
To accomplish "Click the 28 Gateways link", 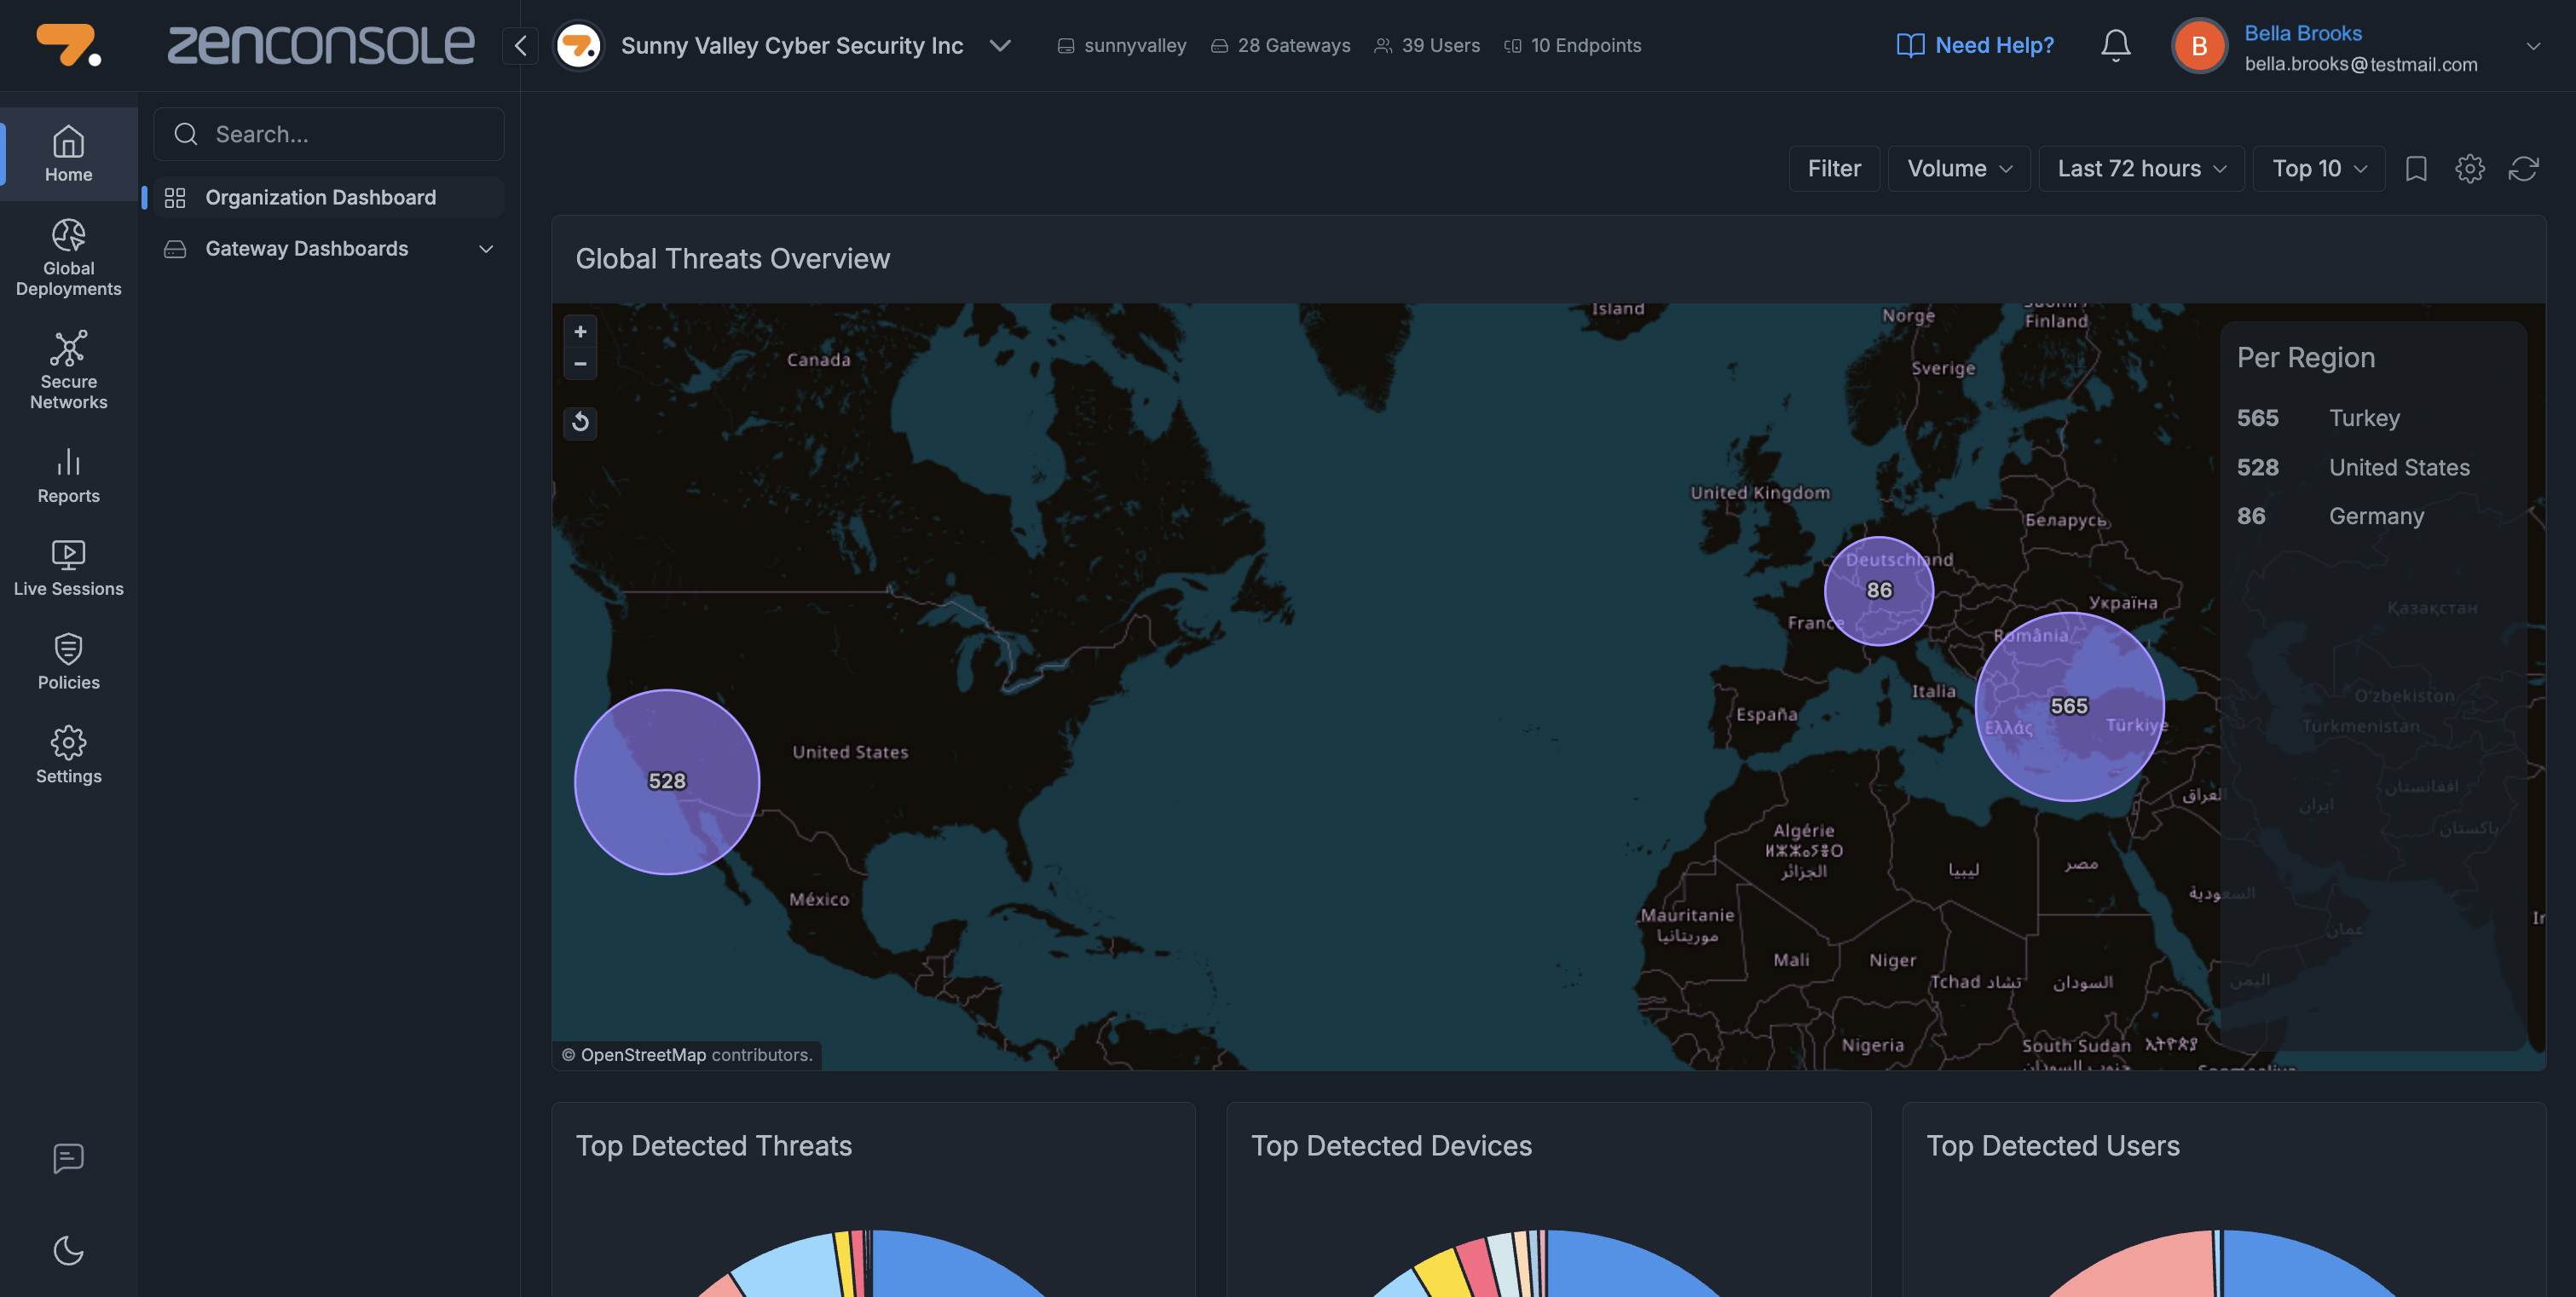I will tap(1281, 45).
